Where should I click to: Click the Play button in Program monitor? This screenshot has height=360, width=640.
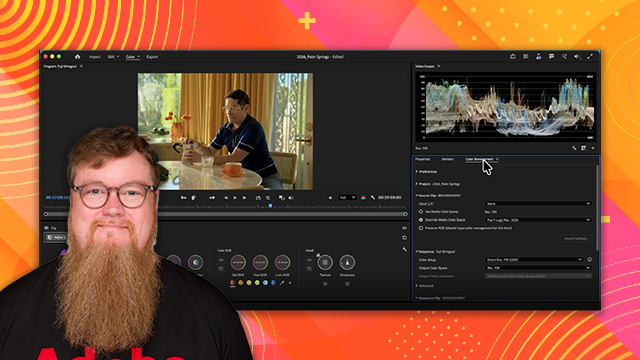(x=235, y=198)
